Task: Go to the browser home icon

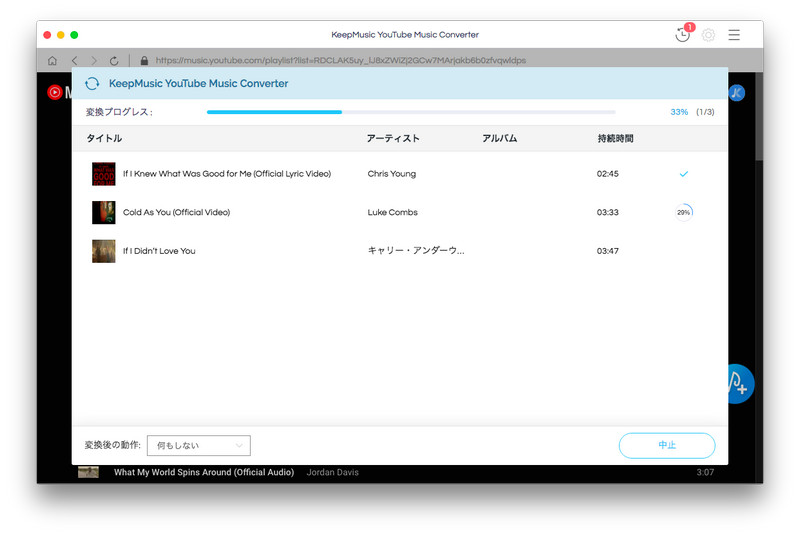Action: coord(52,61)
